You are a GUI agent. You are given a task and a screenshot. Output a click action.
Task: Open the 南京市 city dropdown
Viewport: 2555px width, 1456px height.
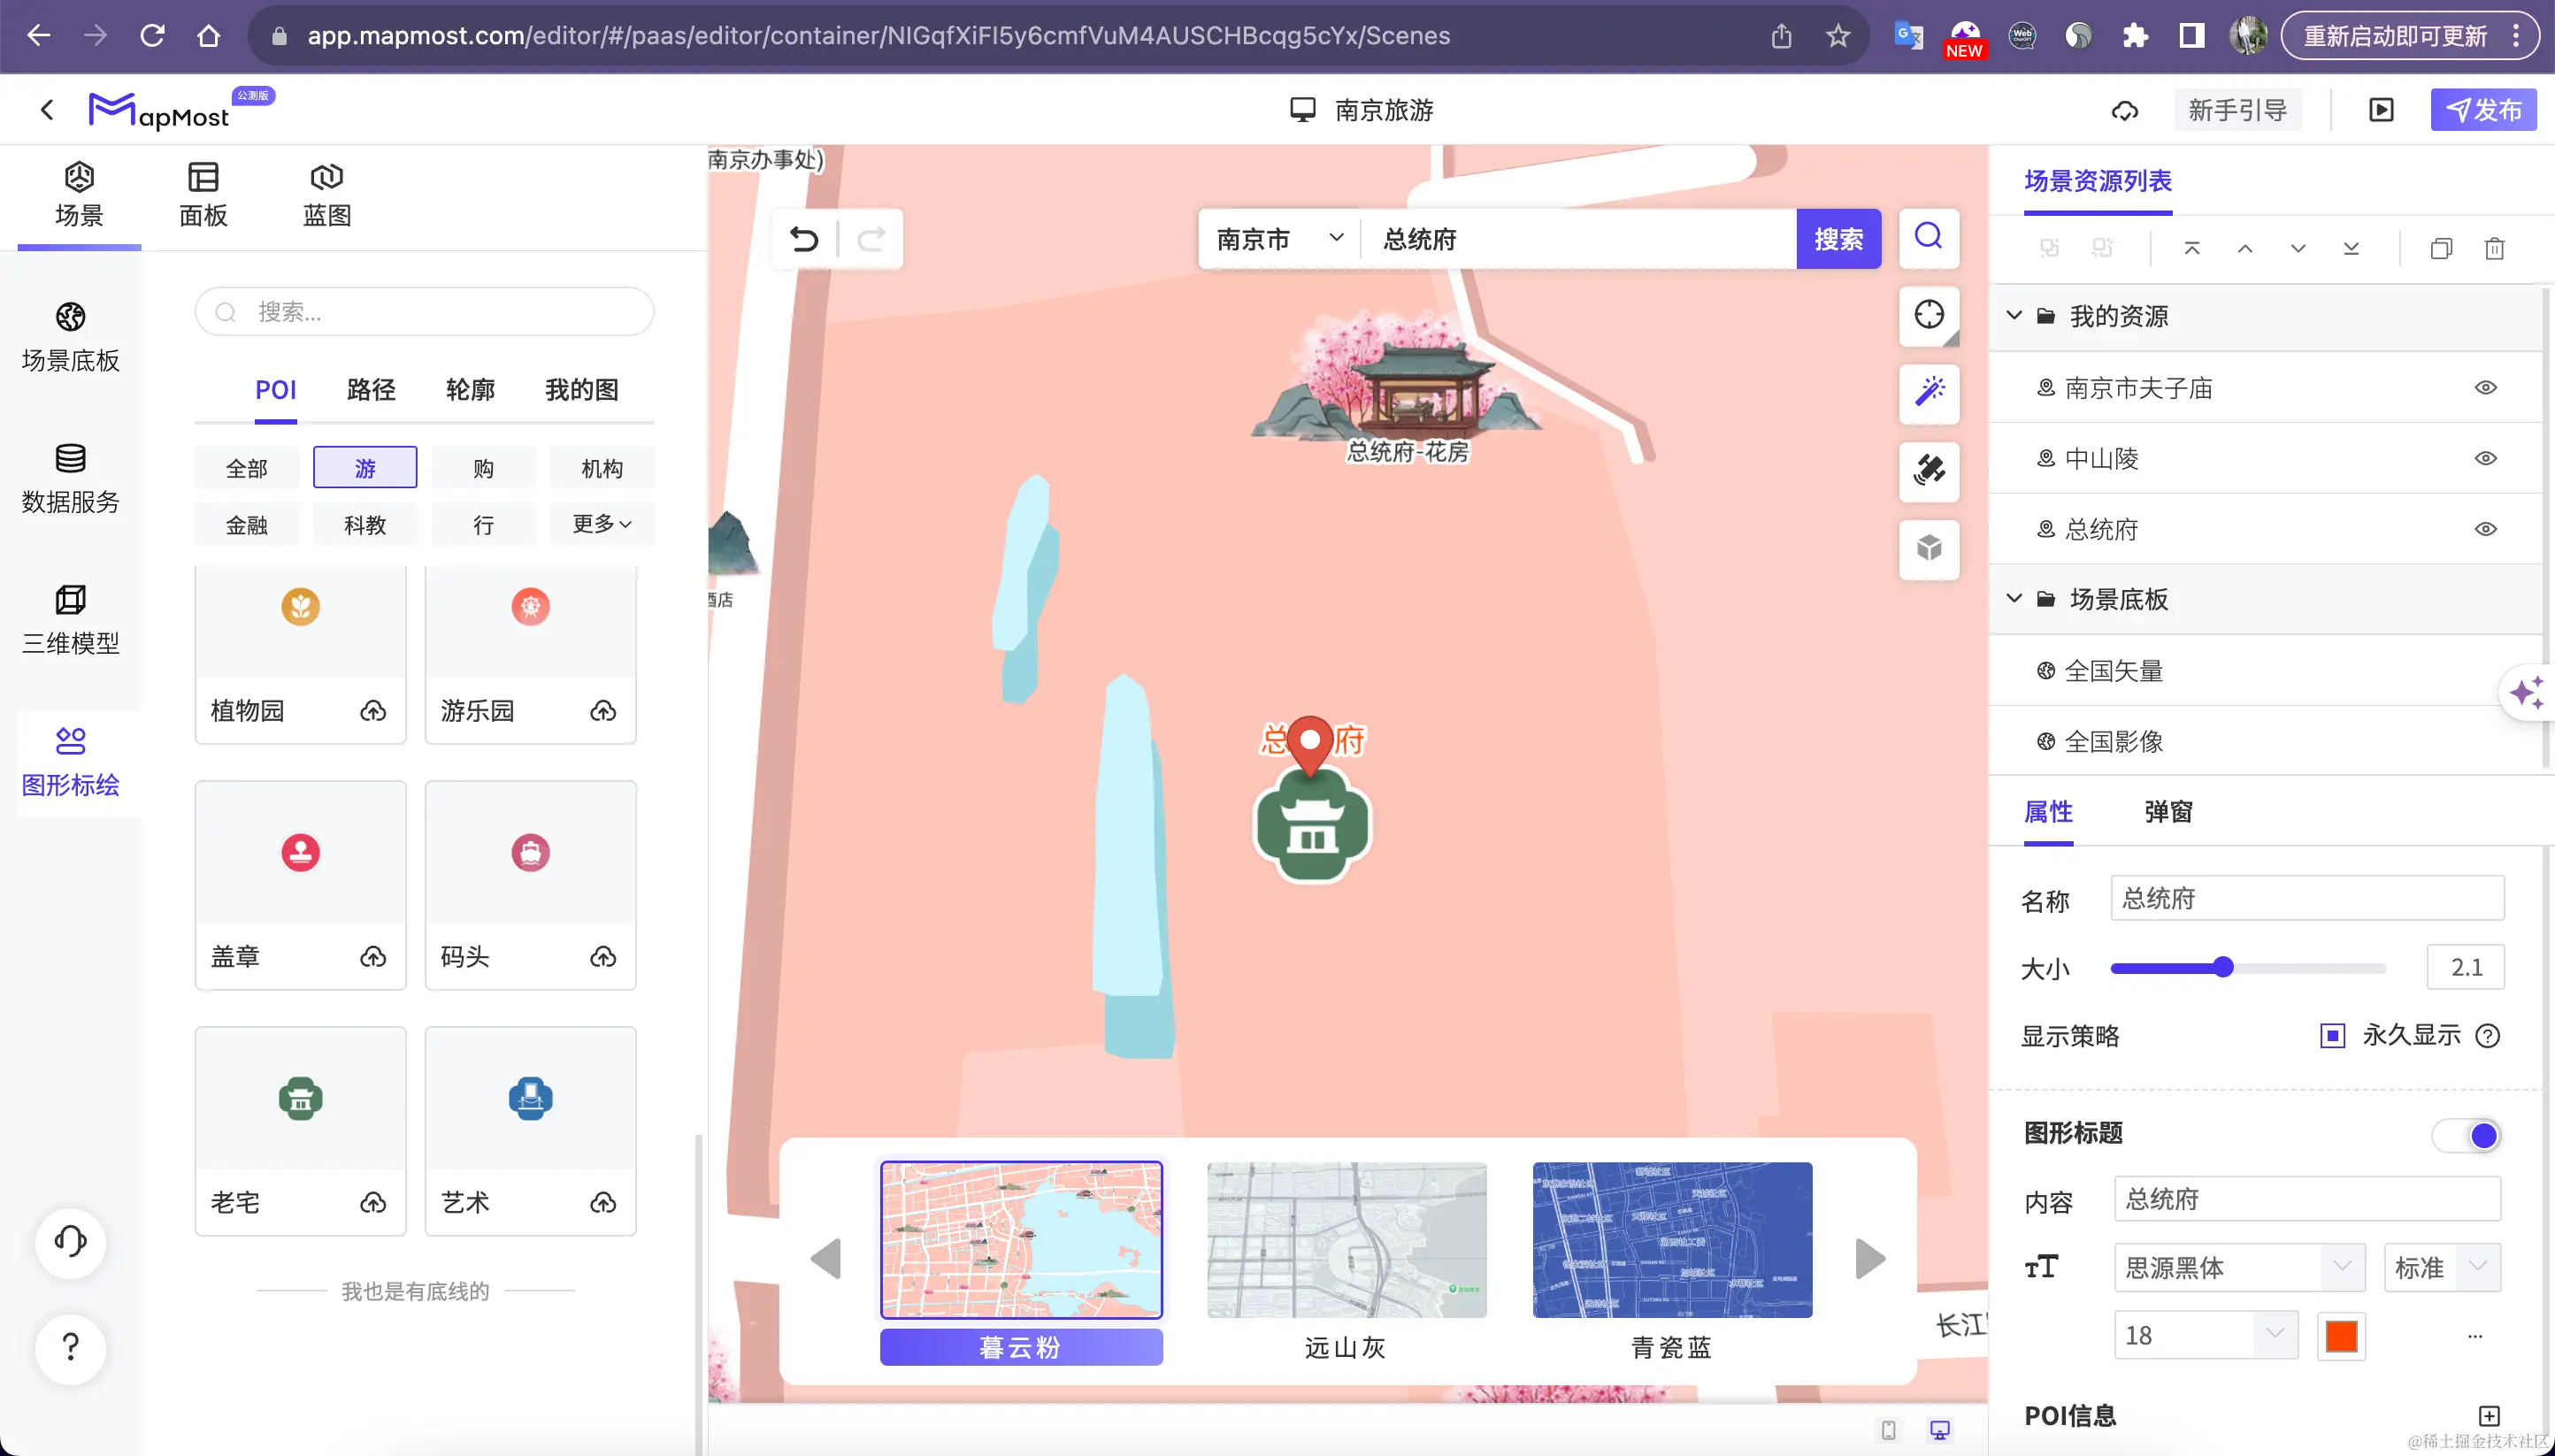[x=1279, y=239]
